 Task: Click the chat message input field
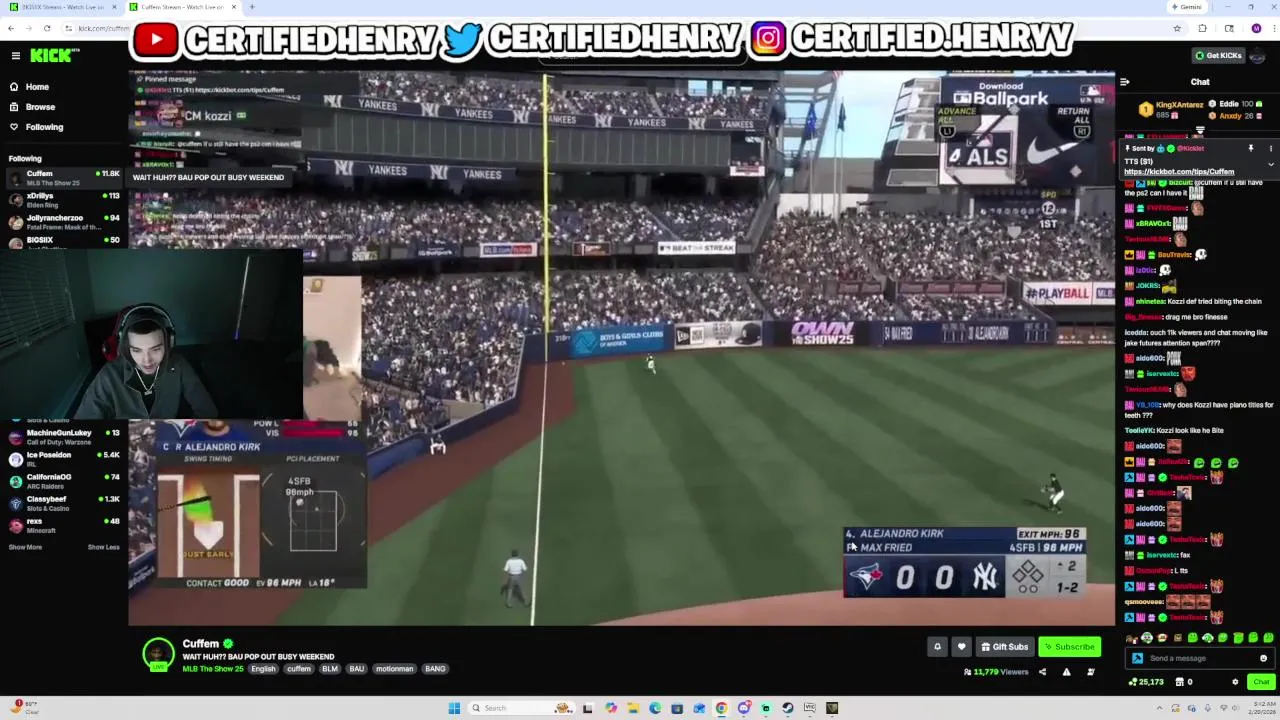(1200, 658)
